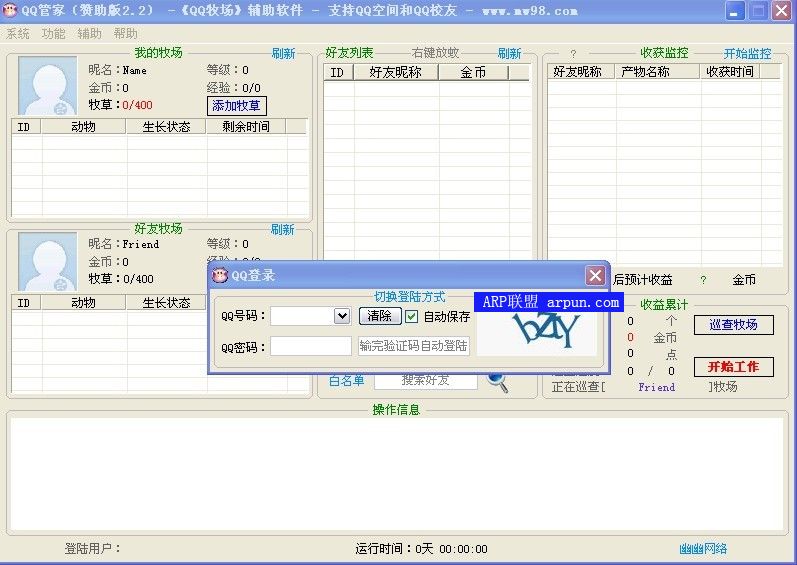Click 切换登陆方式 link
Viewport: 797px width, 565px height.
tap(410, 297)
